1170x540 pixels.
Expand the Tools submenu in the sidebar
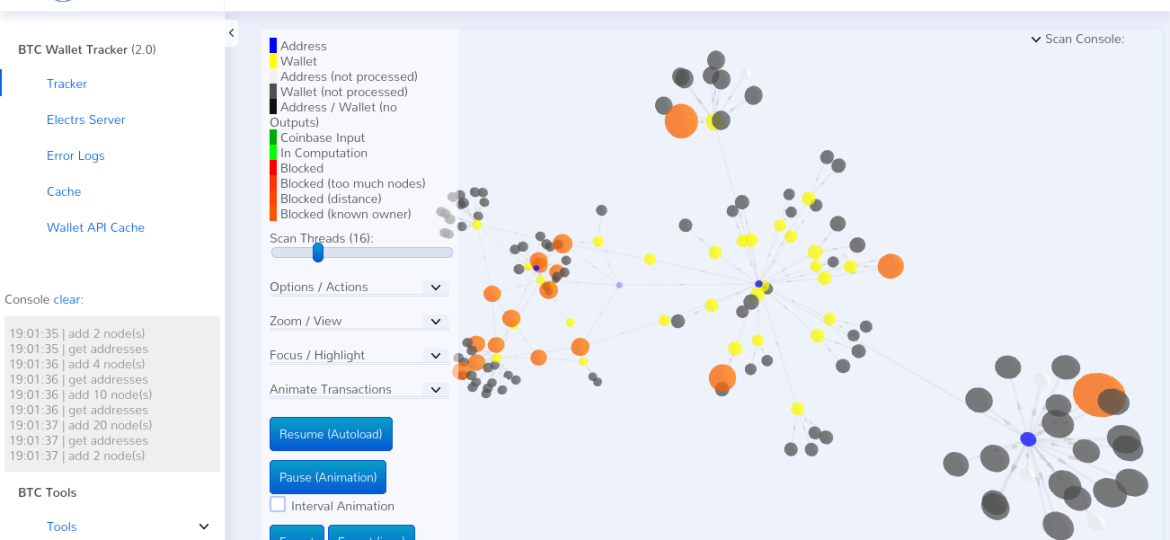point(204,527)
